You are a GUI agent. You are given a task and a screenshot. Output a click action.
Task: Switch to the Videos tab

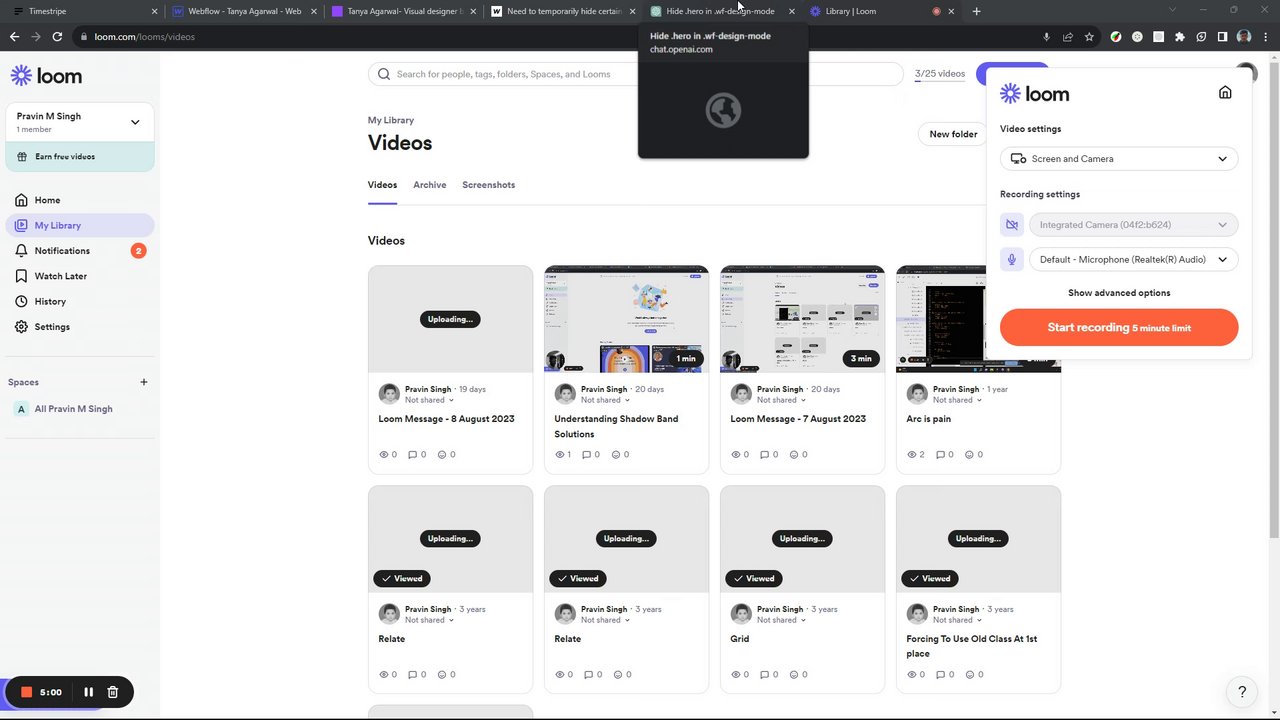pyautogui.click(x=382, y=185)
